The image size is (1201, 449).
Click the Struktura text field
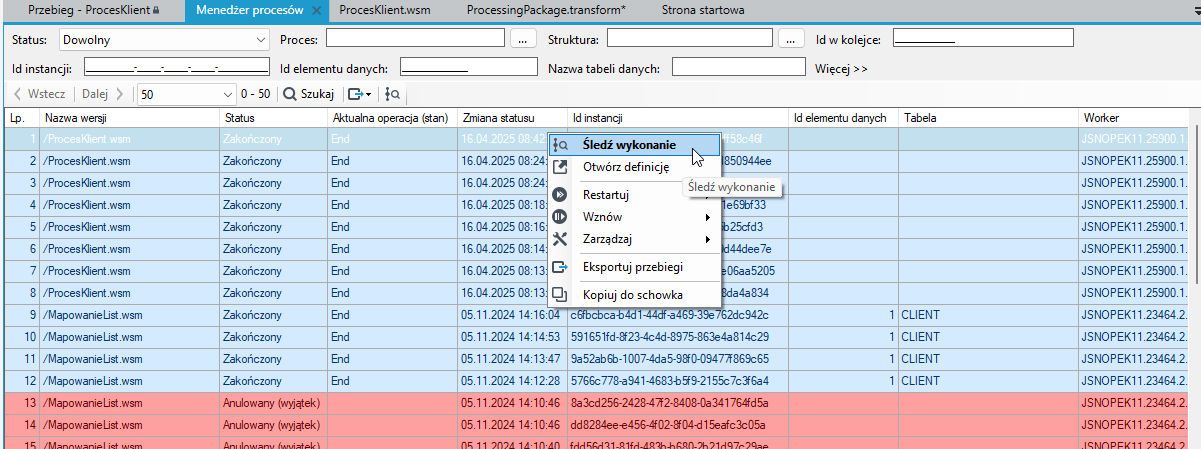click(690, 39)
